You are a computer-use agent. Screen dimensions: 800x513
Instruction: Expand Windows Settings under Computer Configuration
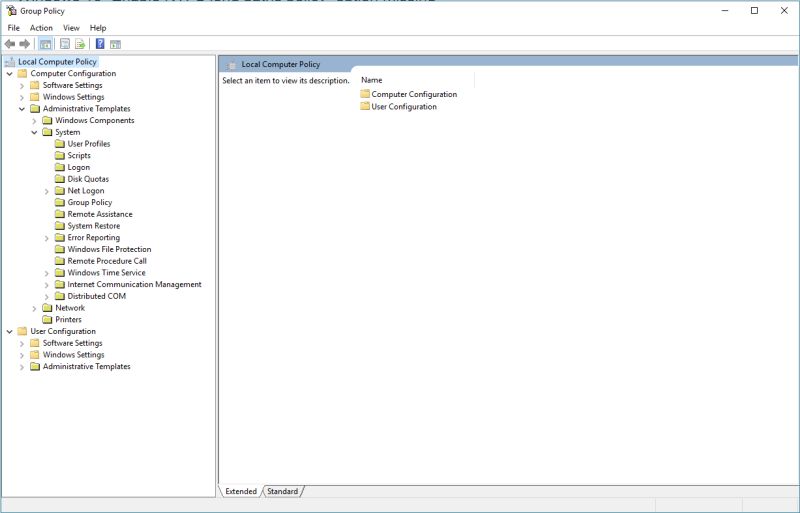tap(22, 97)
